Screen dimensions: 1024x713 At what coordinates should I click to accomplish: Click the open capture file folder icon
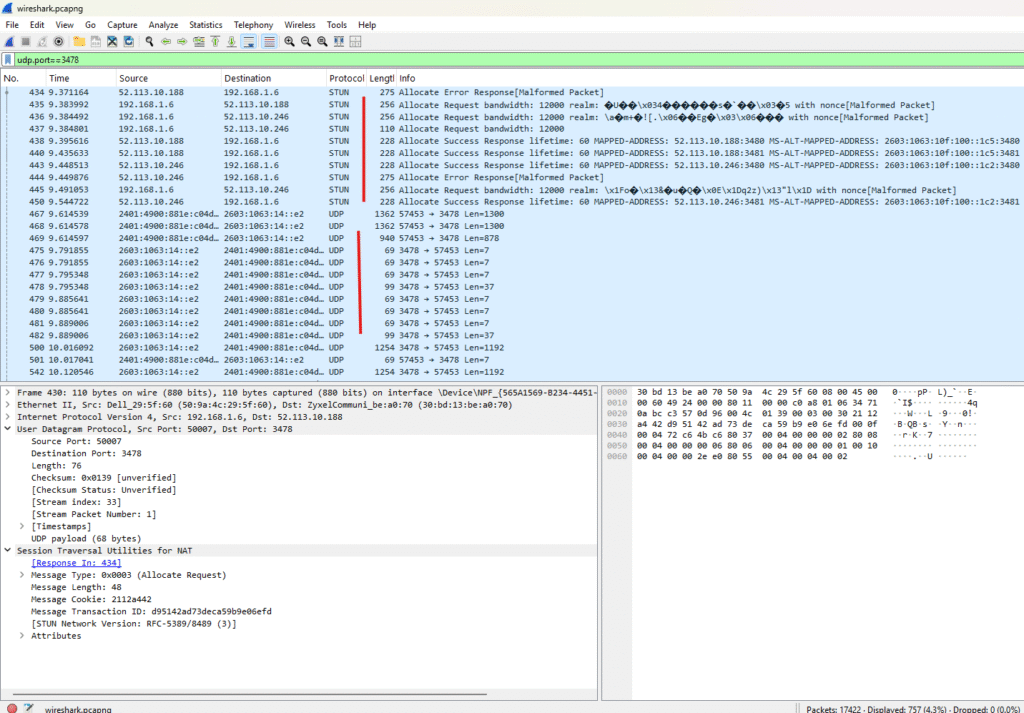[79, 42]
